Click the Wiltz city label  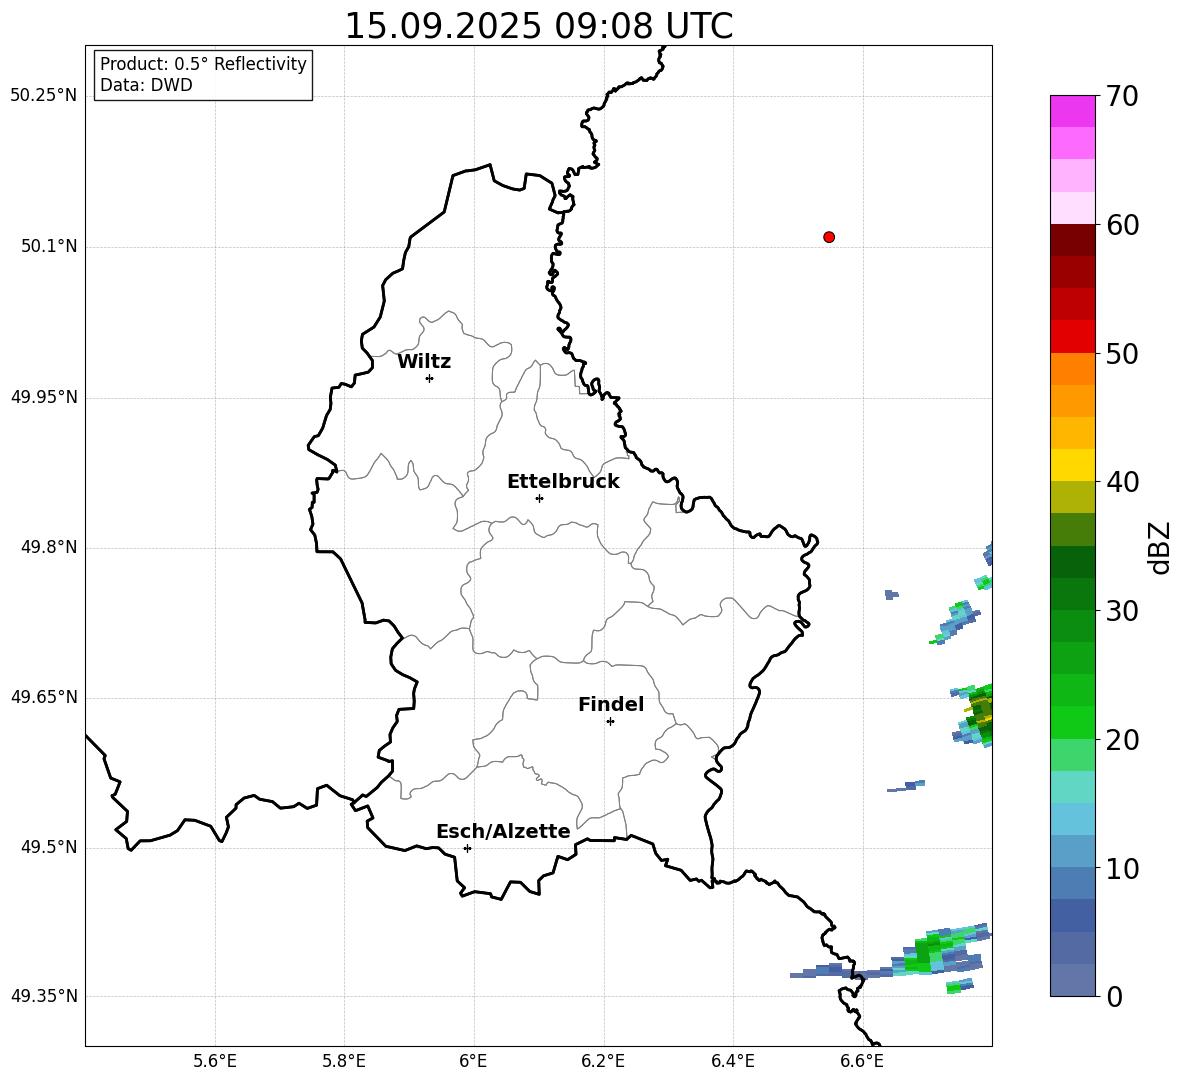(x=424, y=362)
